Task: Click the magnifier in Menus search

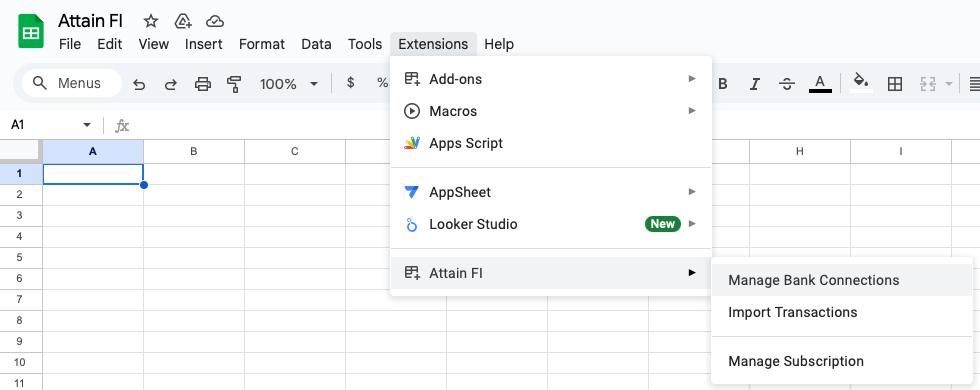Action: 40,83
